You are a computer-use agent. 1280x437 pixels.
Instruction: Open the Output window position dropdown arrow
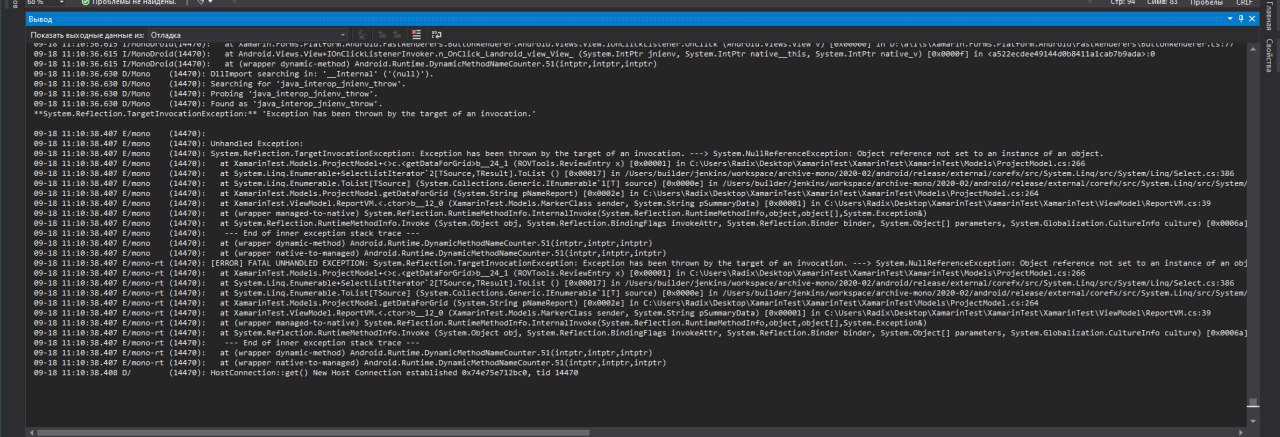1231,18
